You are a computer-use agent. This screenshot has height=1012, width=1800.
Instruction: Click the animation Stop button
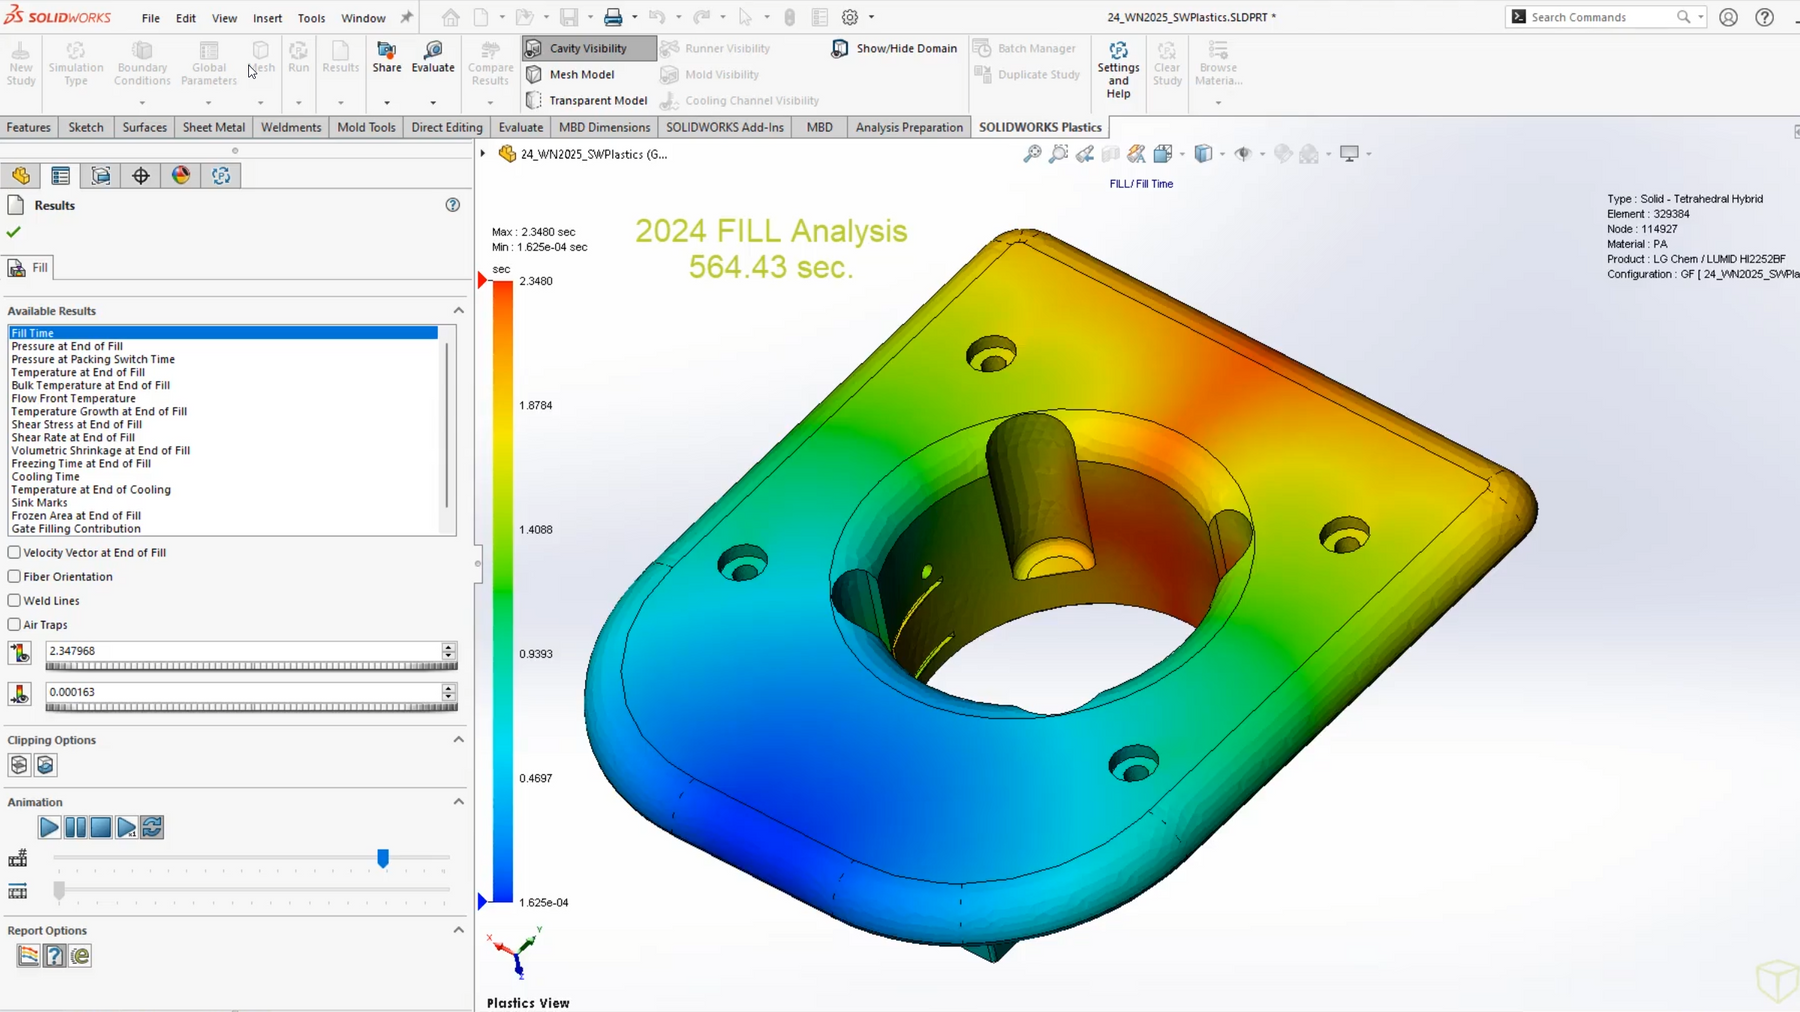point(101,827)
